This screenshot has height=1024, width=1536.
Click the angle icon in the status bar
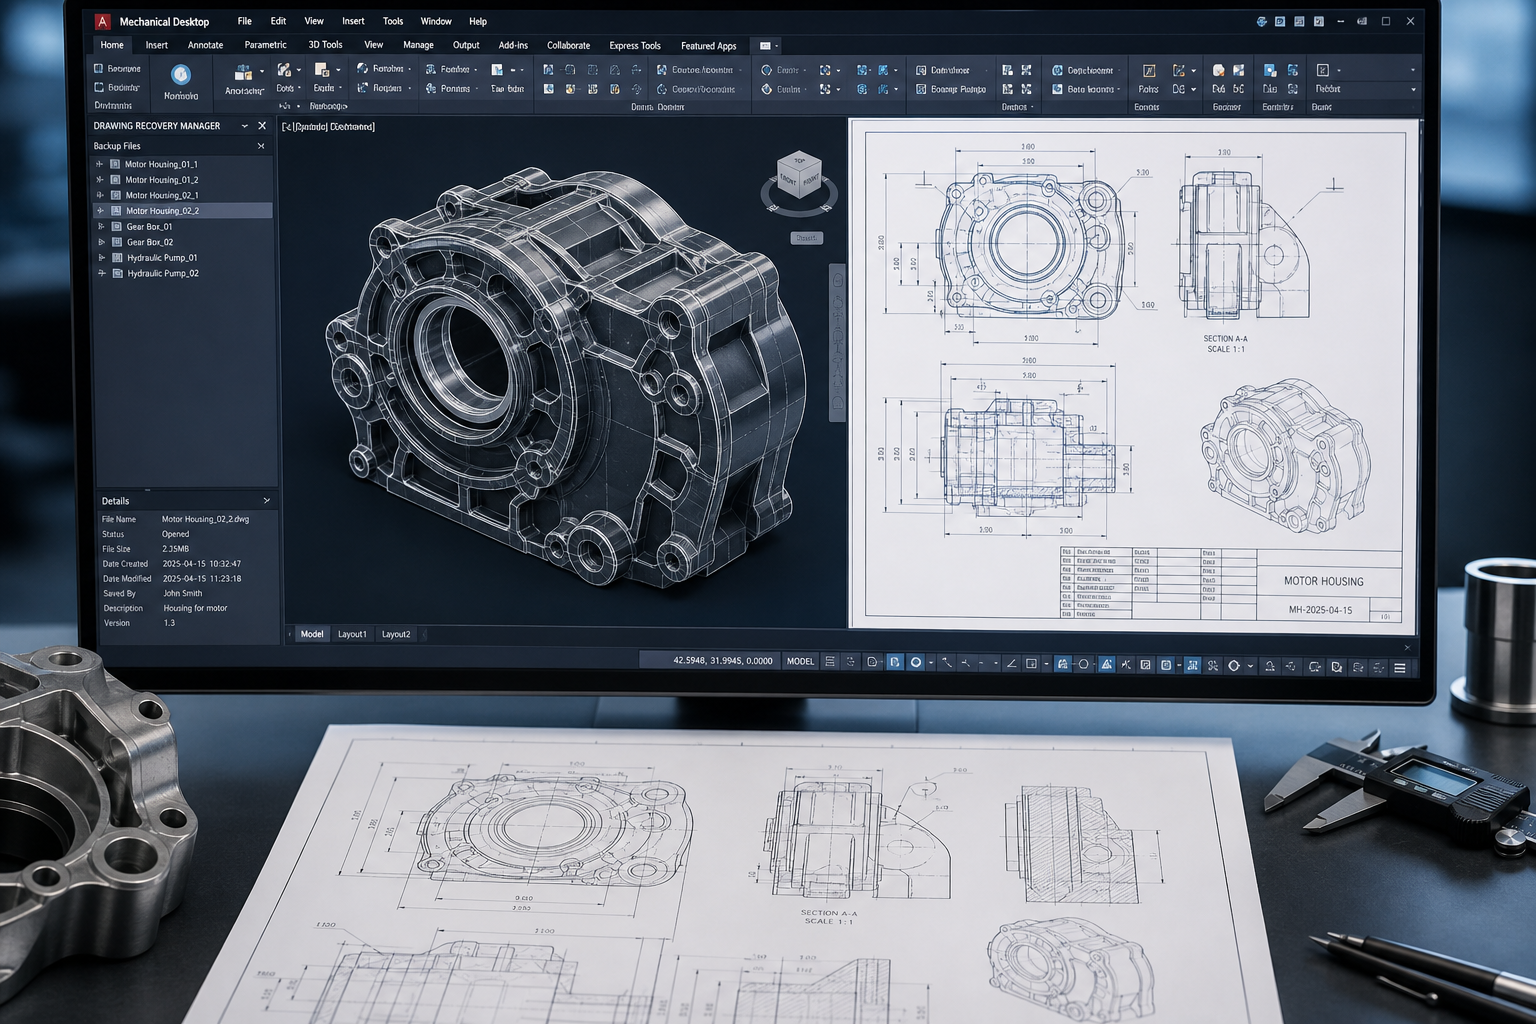1011,664
